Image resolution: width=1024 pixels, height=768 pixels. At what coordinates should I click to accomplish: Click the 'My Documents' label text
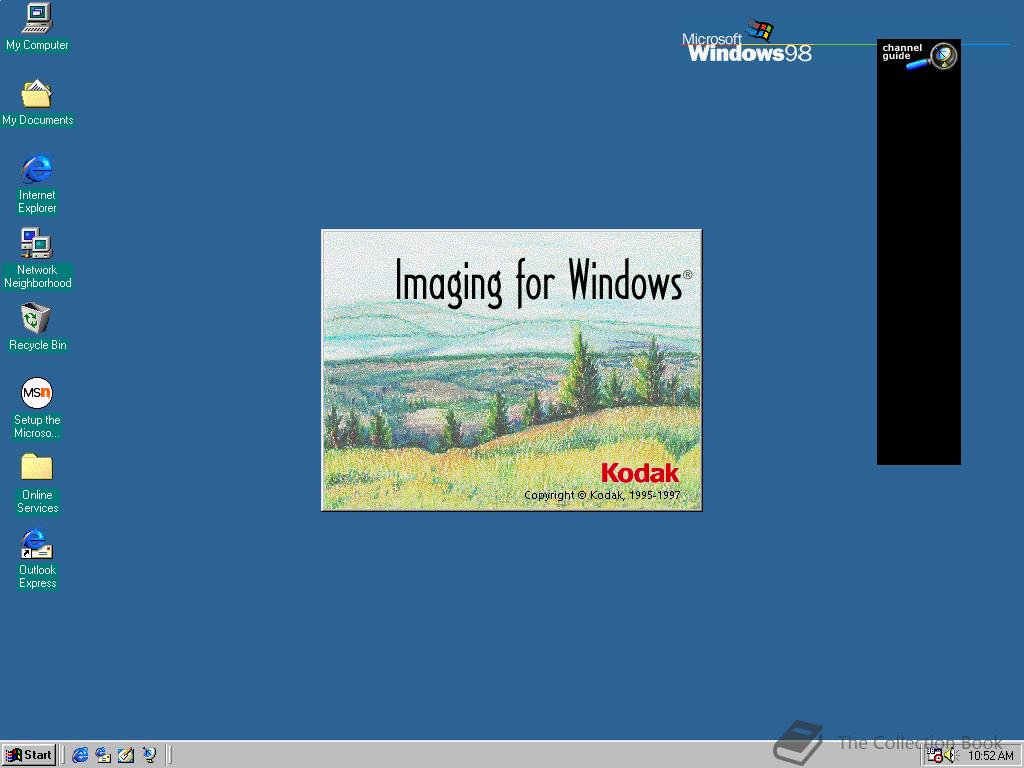(x=37, y=120)
